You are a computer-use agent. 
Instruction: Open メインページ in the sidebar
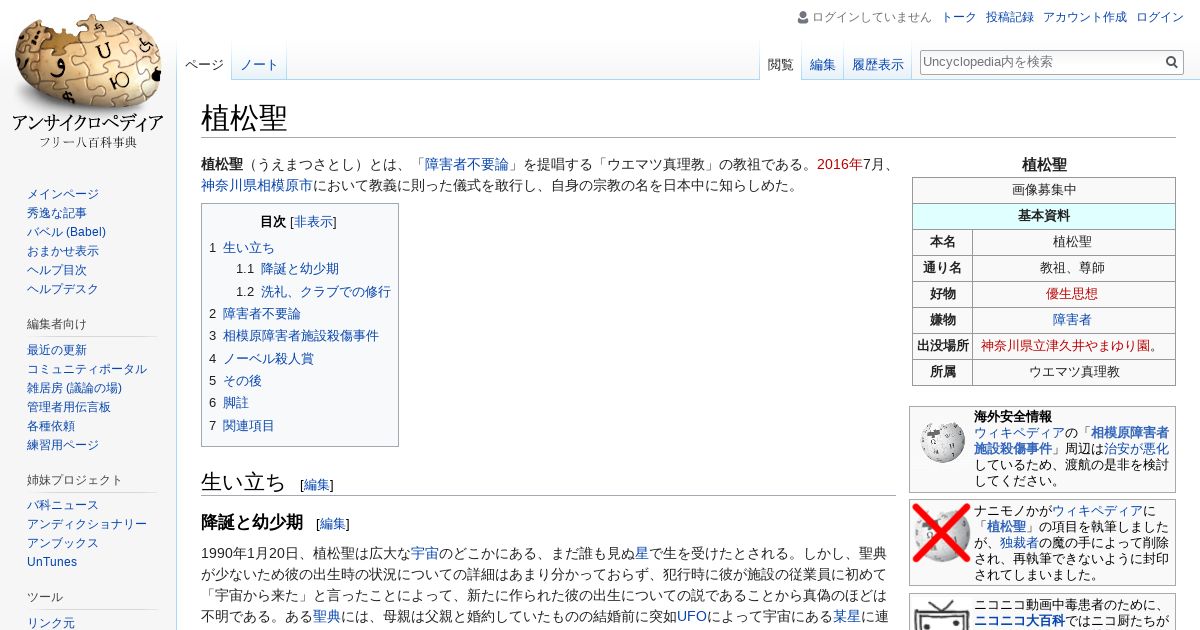pos(63,194)
